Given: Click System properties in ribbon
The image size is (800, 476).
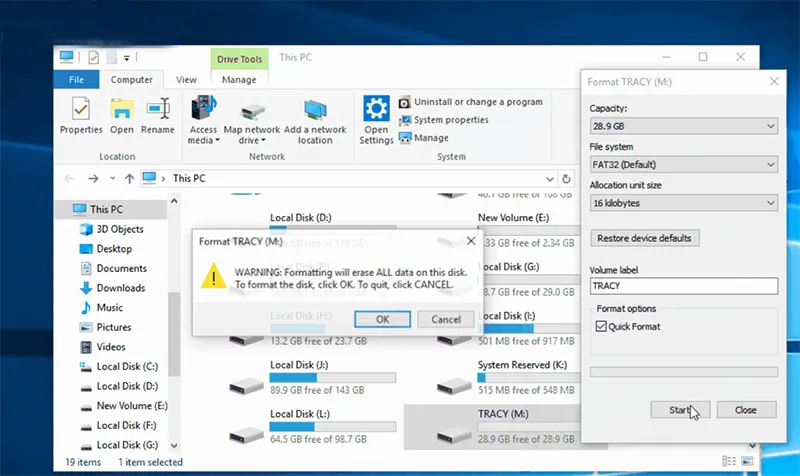Looking at the screenshot, I should pos(443,120).
